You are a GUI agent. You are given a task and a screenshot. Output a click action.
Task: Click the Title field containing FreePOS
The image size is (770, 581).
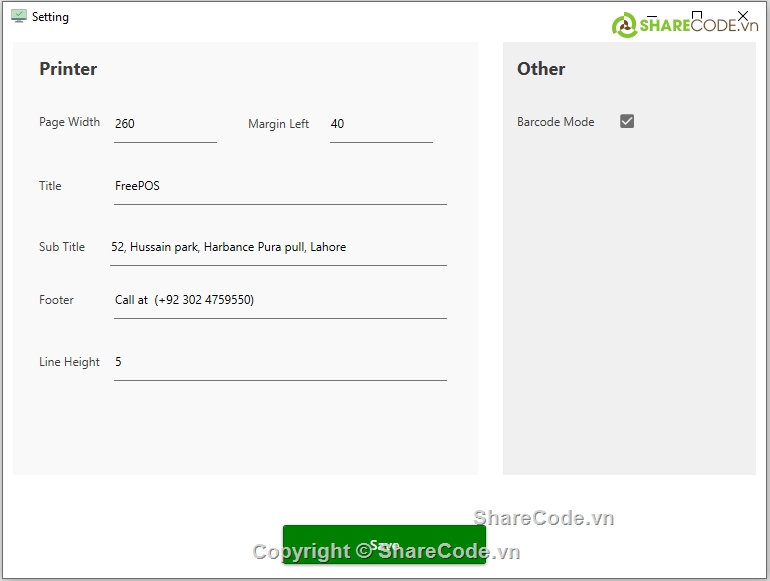[280, 186]
